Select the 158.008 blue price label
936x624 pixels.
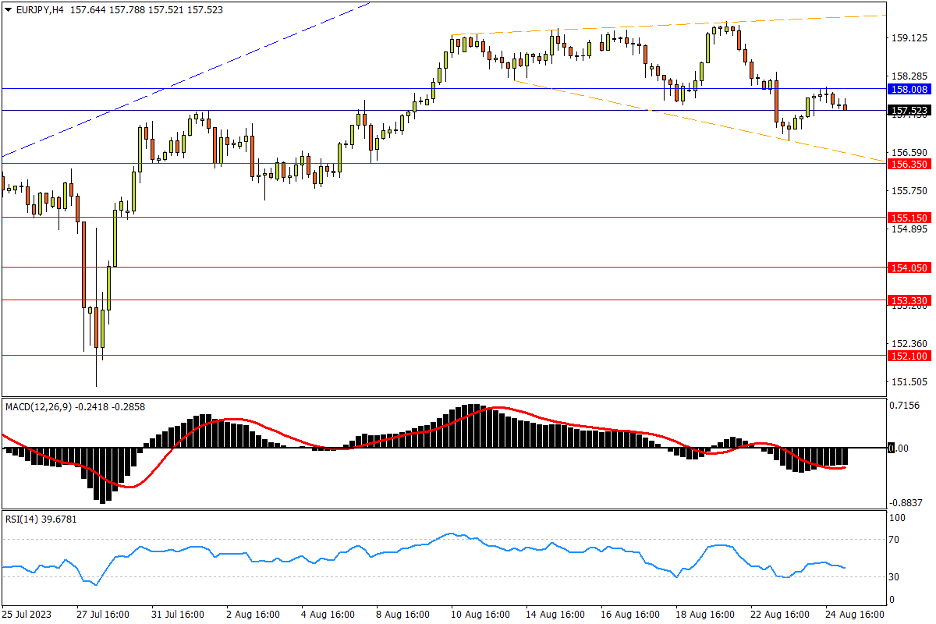(909, 89)
